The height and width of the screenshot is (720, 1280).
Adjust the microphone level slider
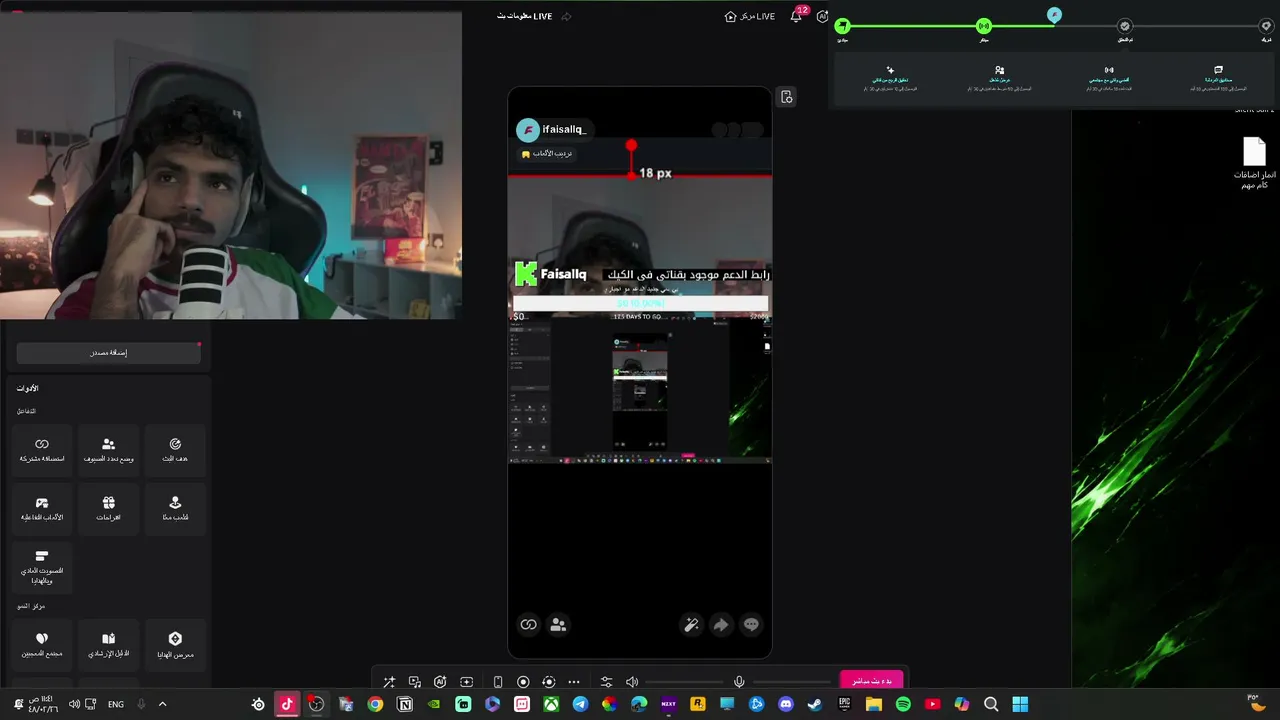791,682
